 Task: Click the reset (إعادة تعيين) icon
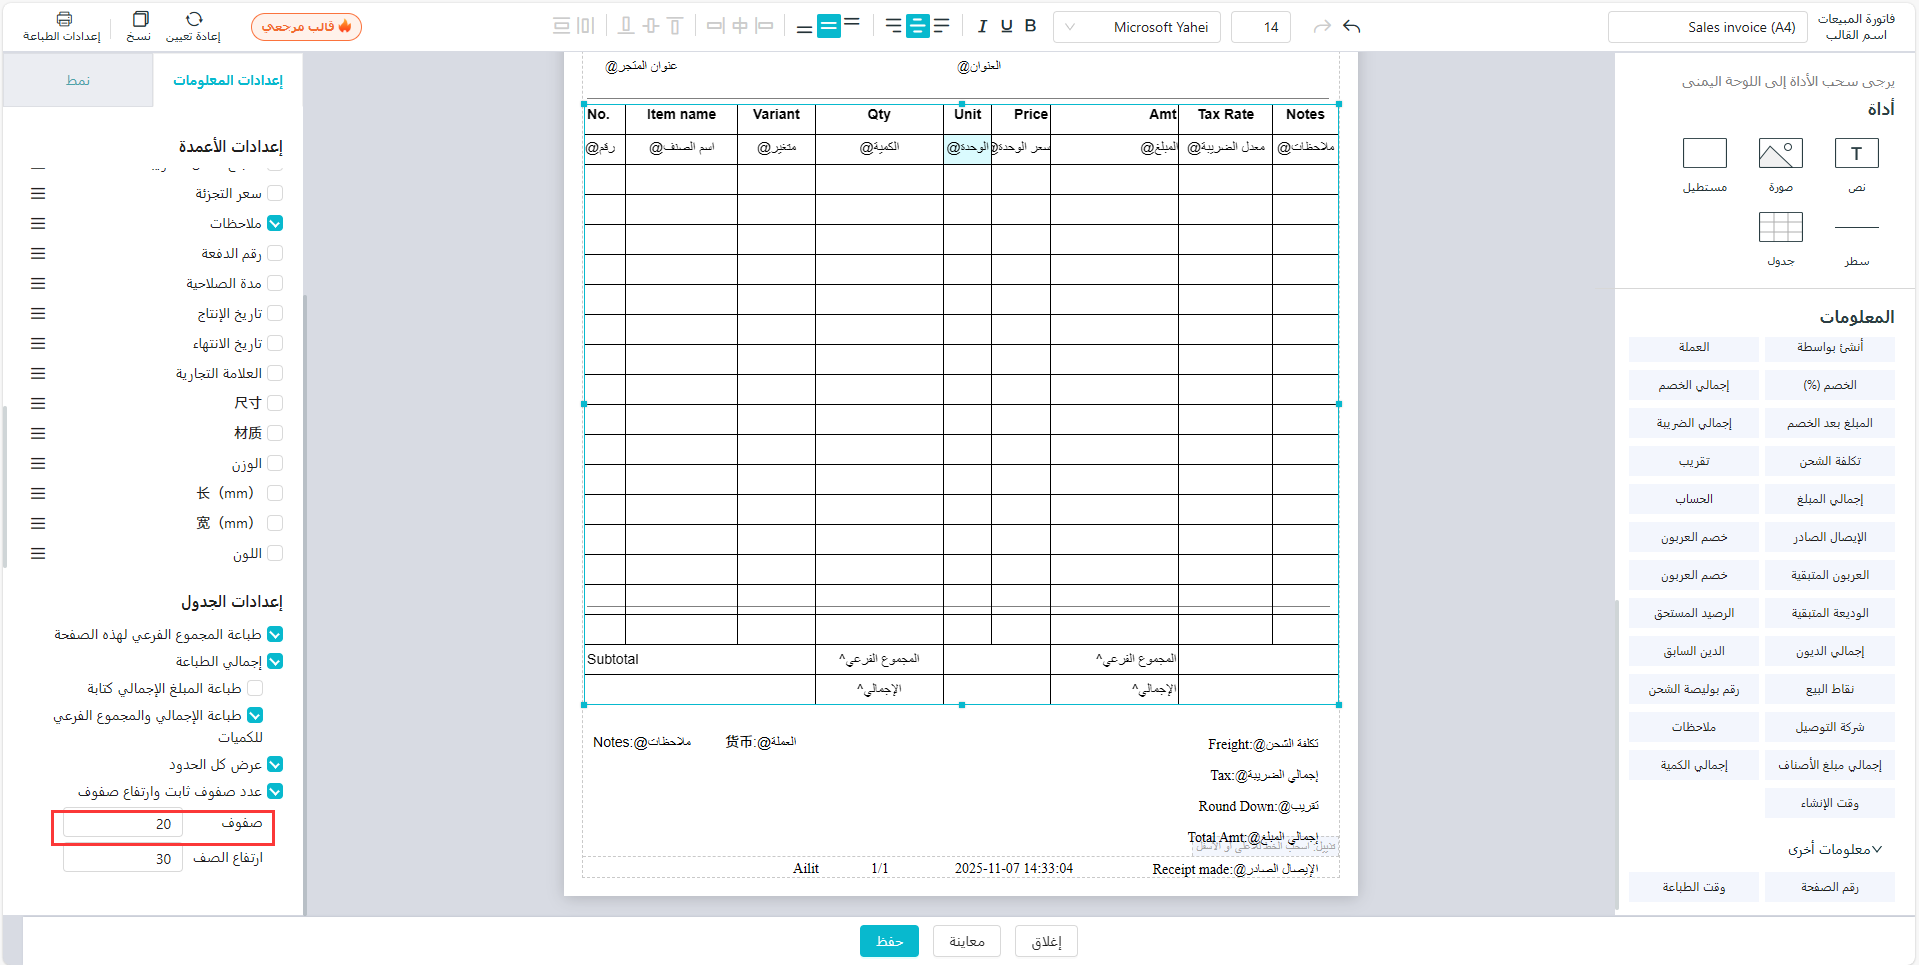194,19
